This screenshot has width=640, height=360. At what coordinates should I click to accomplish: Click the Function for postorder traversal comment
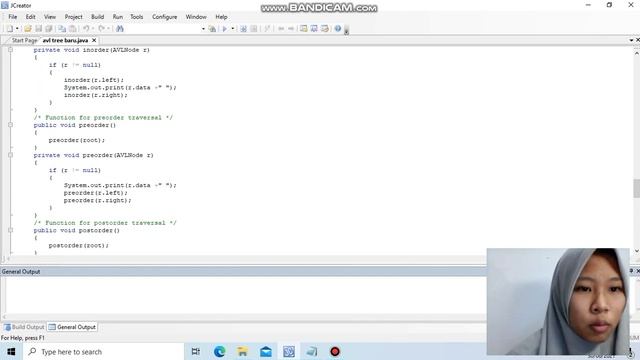coord(105,223)
